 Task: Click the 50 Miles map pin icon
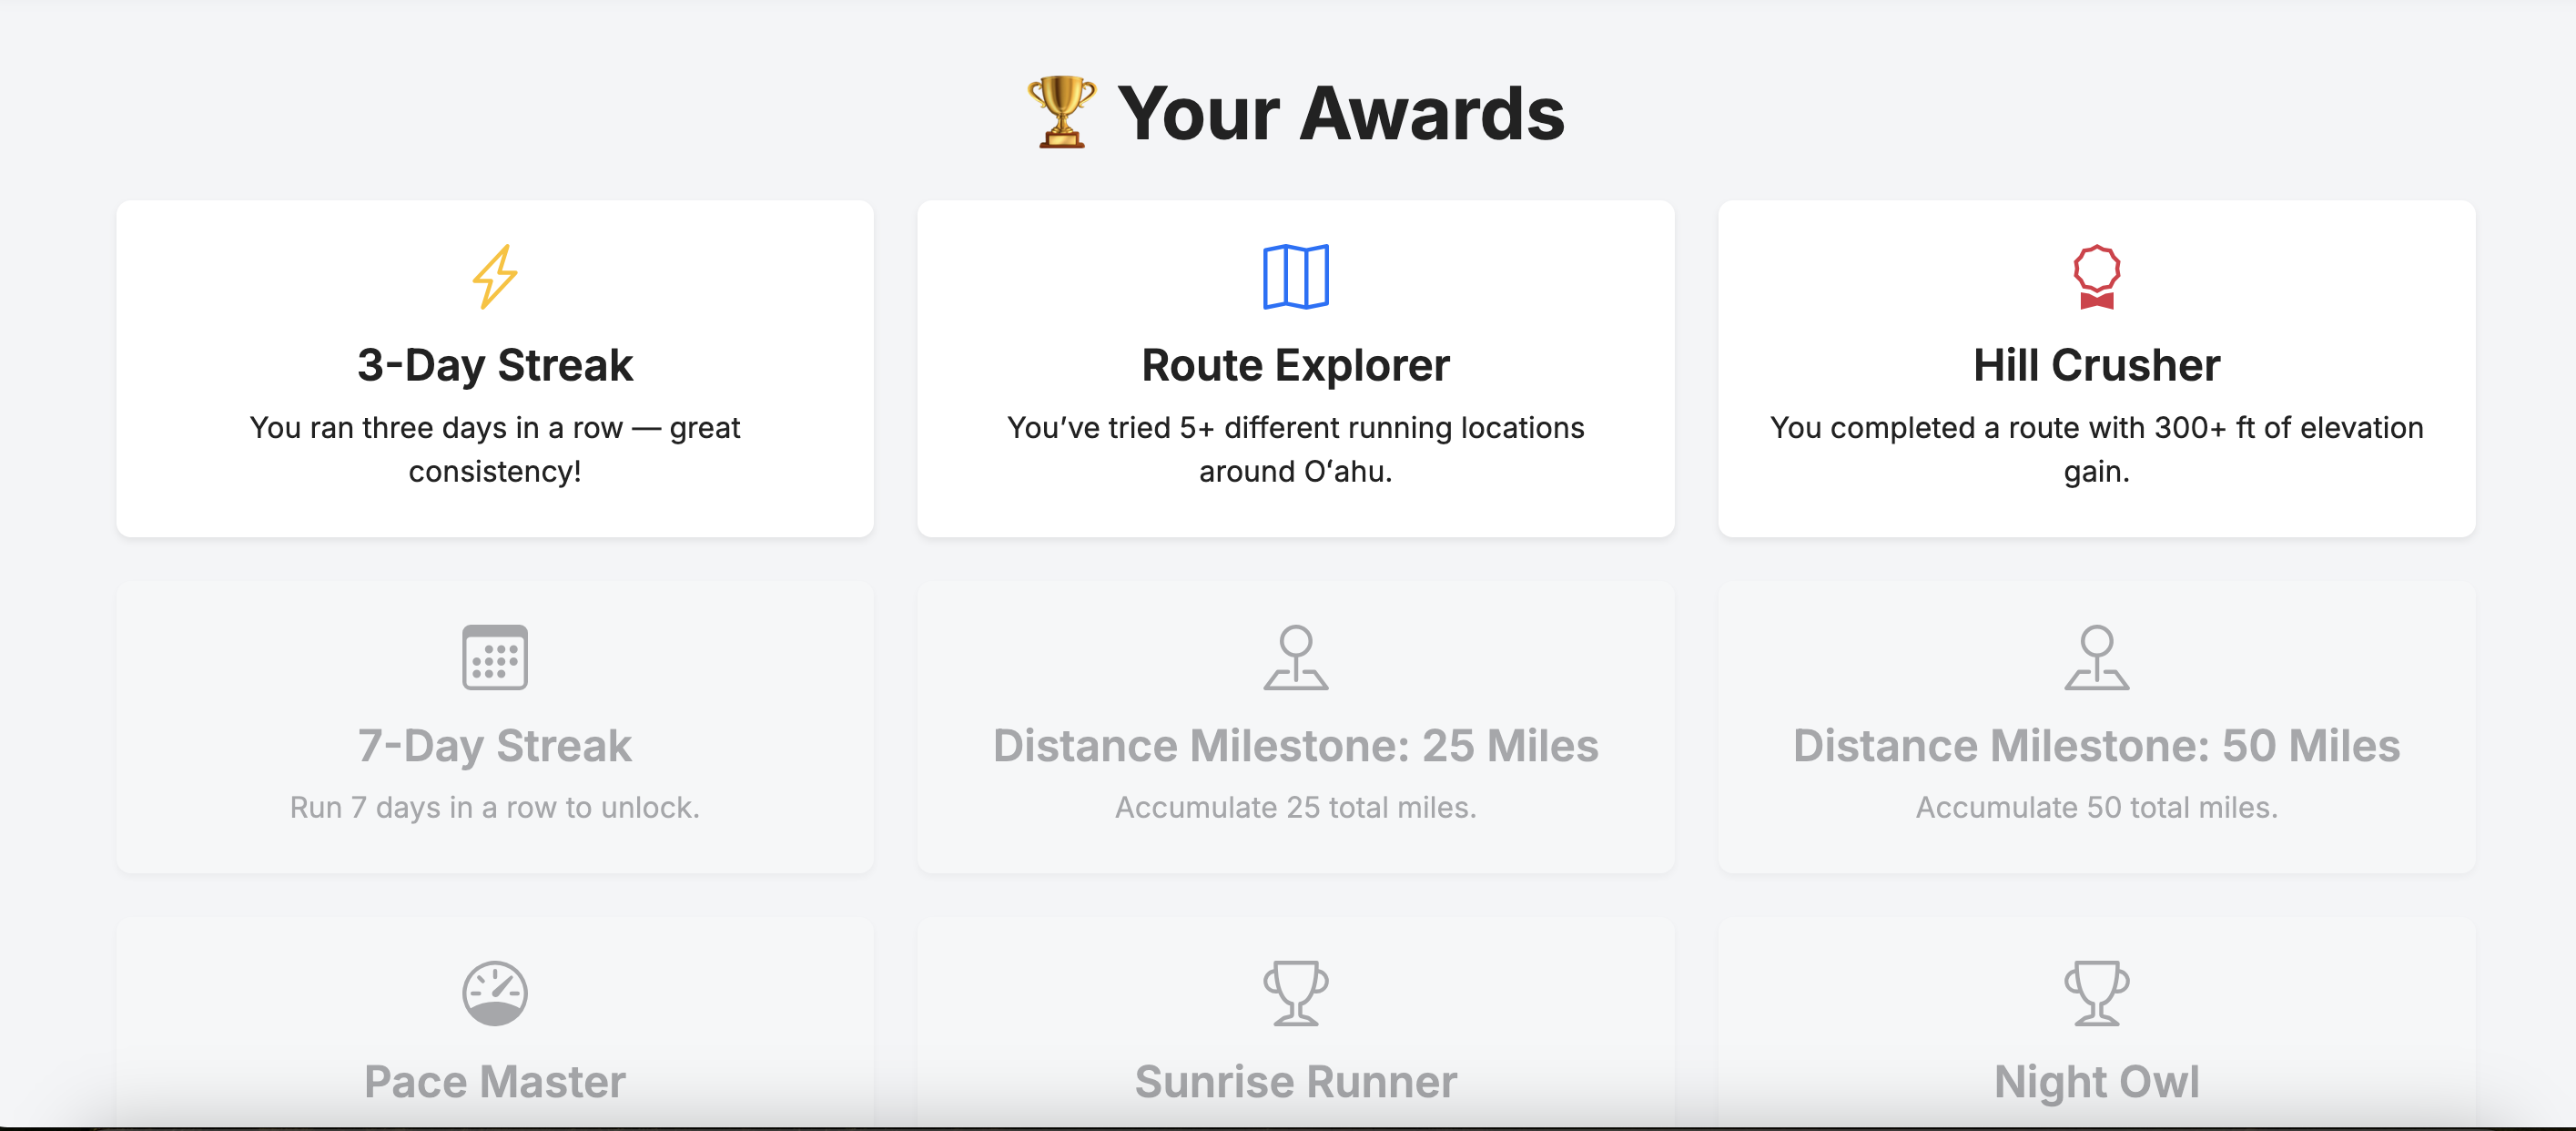2096,657
